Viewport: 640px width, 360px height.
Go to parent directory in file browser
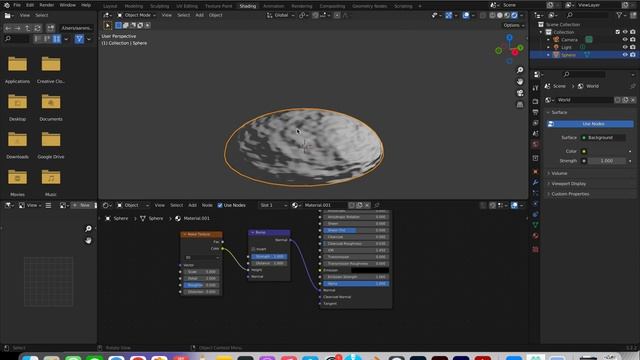27,28
